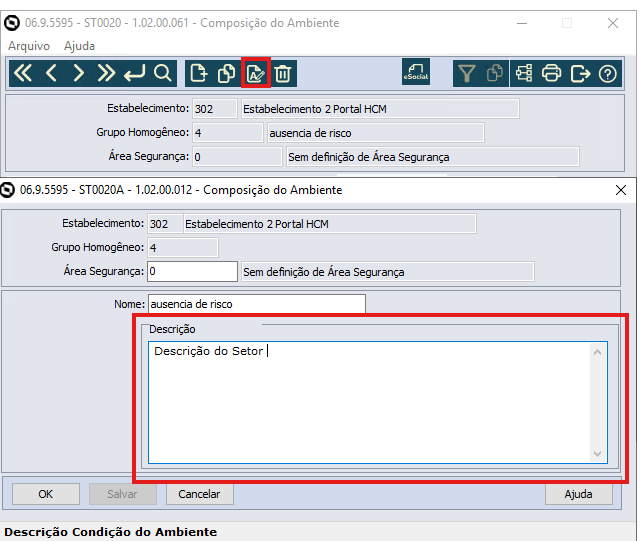Image resolution: width=640 pixels, height=541 pixels.
Task: Open the eSocial toolbar button
Action: [x=416, y=72]
